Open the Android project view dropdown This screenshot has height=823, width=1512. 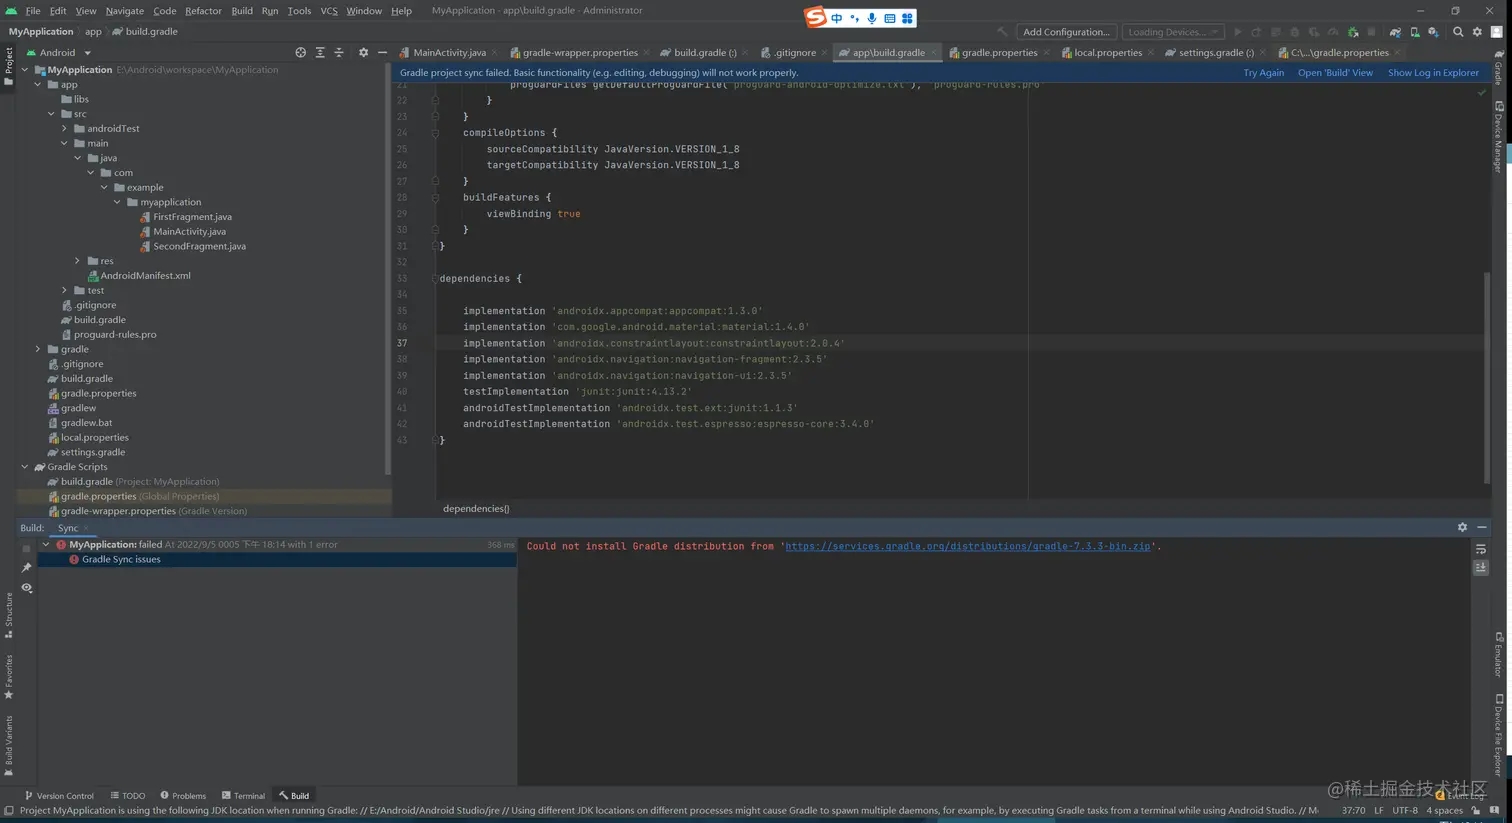(x=59, y=52)
